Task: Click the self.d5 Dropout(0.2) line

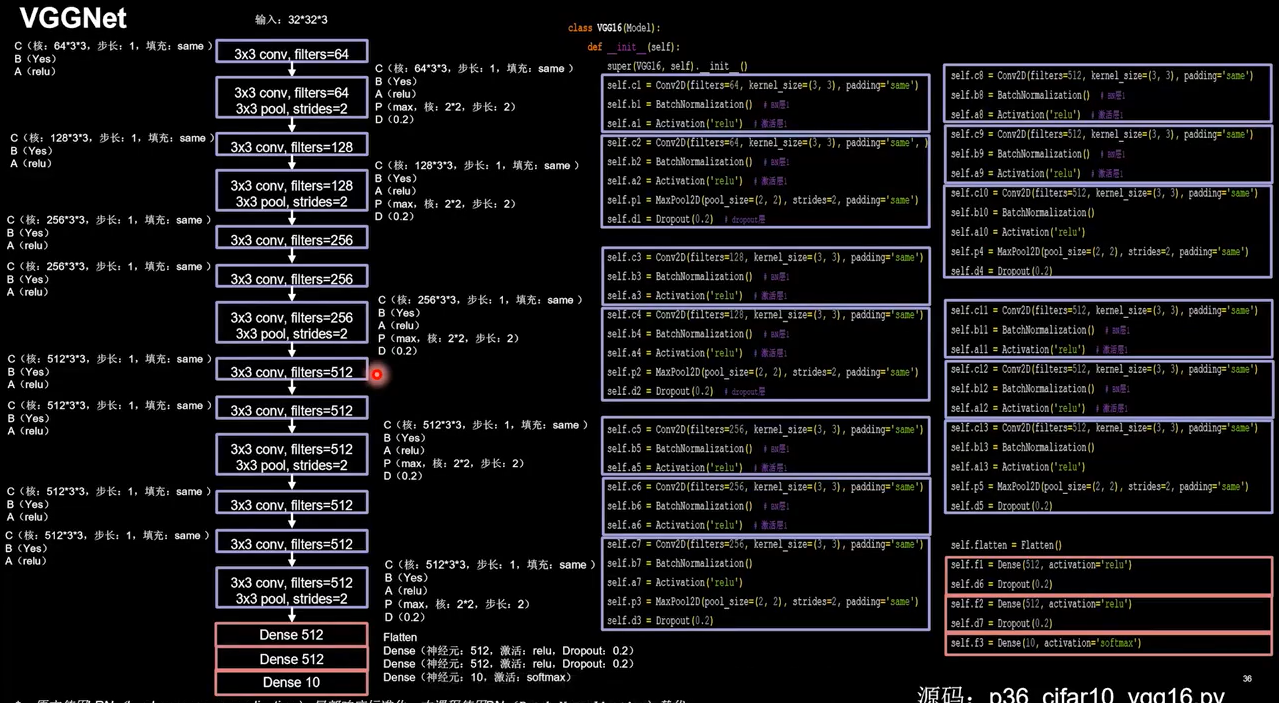Action: (x=1004, y=507)
